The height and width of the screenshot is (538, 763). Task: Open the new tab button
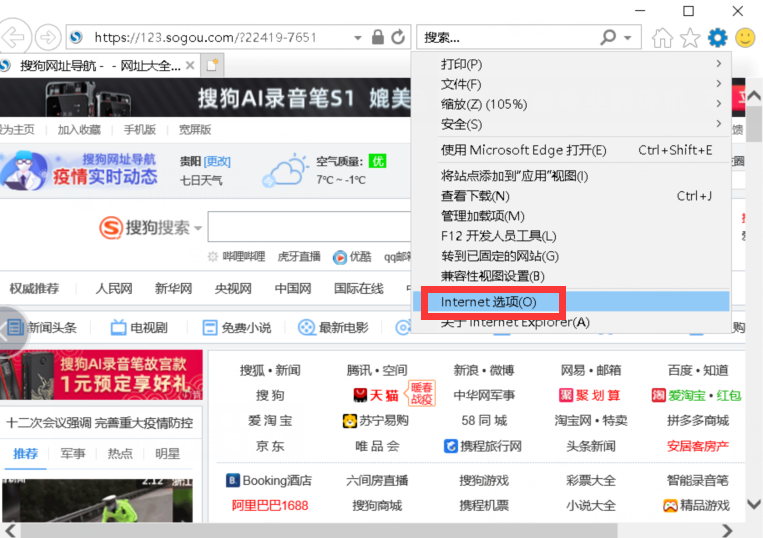(x=211, y=65)
